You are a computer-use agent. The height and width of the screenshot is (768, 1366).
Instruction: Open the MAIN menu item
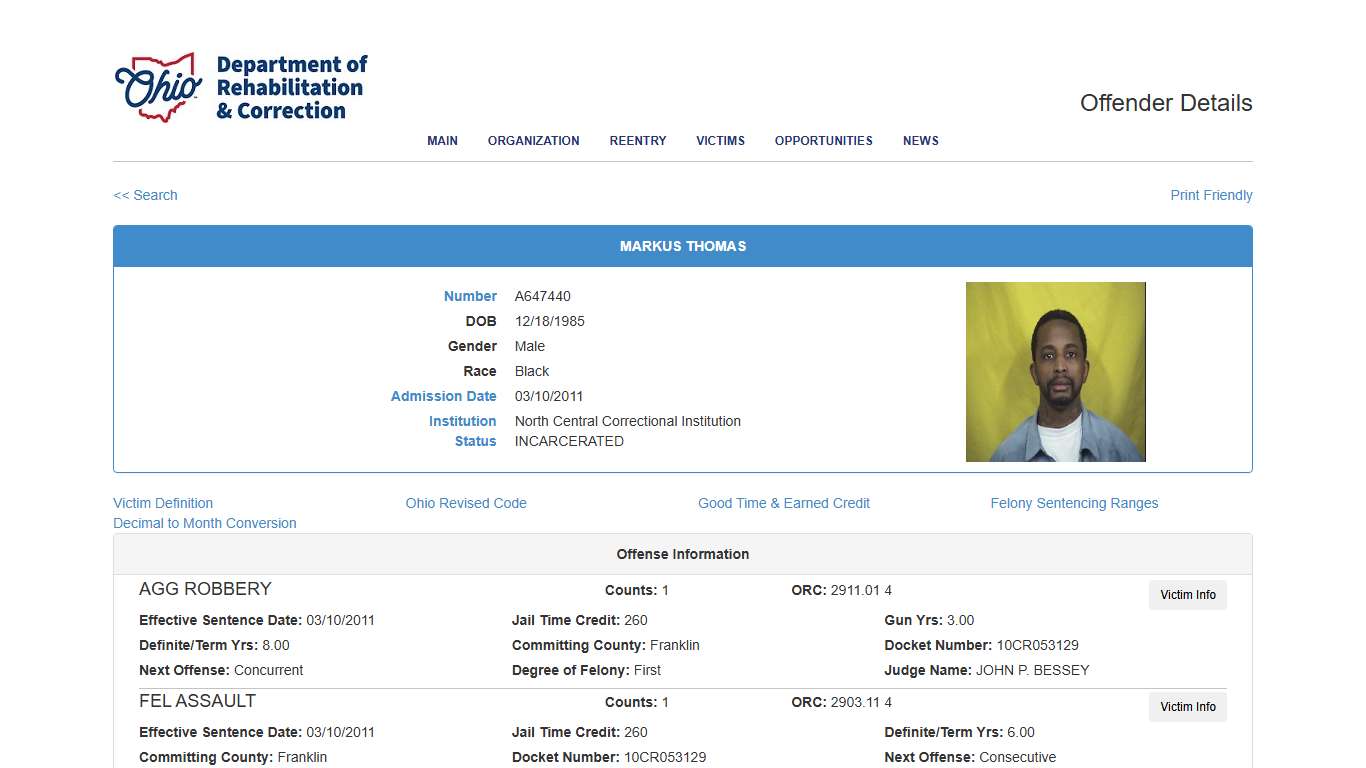coord(442,141)
